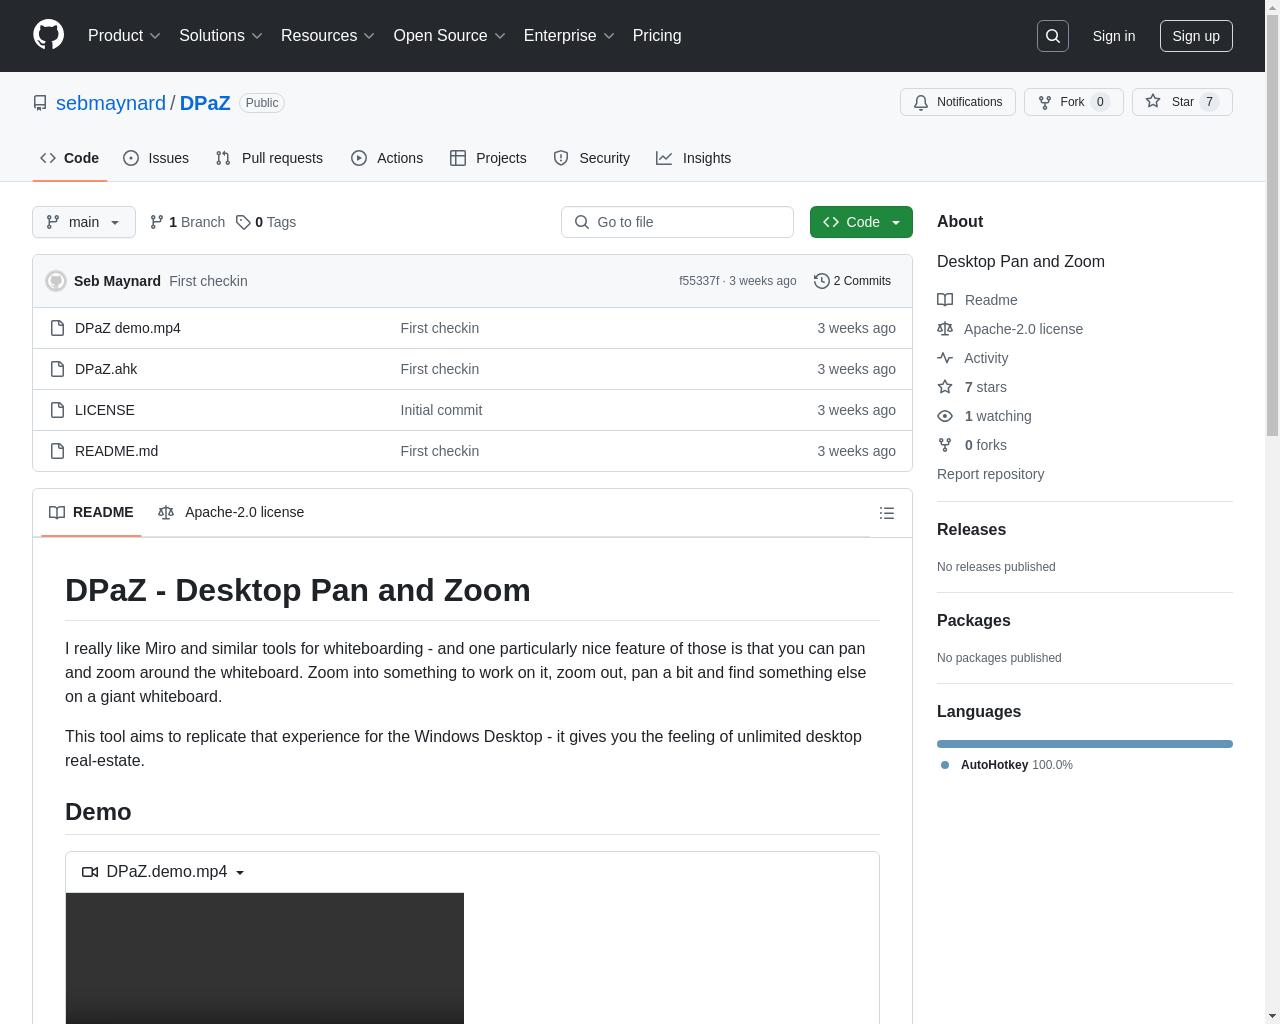Click the Sign in link
The width and height of the screenshot is (1280, 1024).
1113,36
